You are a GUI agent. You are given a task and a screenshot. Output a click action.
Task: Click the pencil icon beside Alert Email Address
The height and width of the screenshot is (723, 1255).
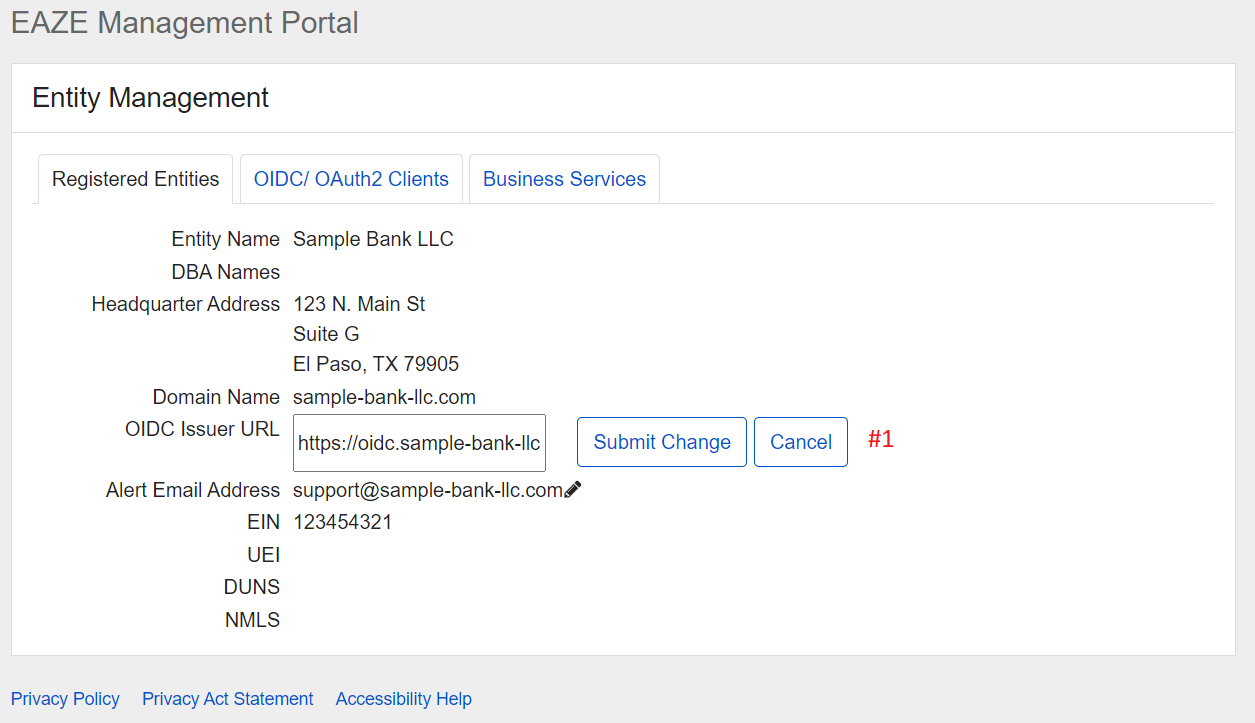coord(573,490)
